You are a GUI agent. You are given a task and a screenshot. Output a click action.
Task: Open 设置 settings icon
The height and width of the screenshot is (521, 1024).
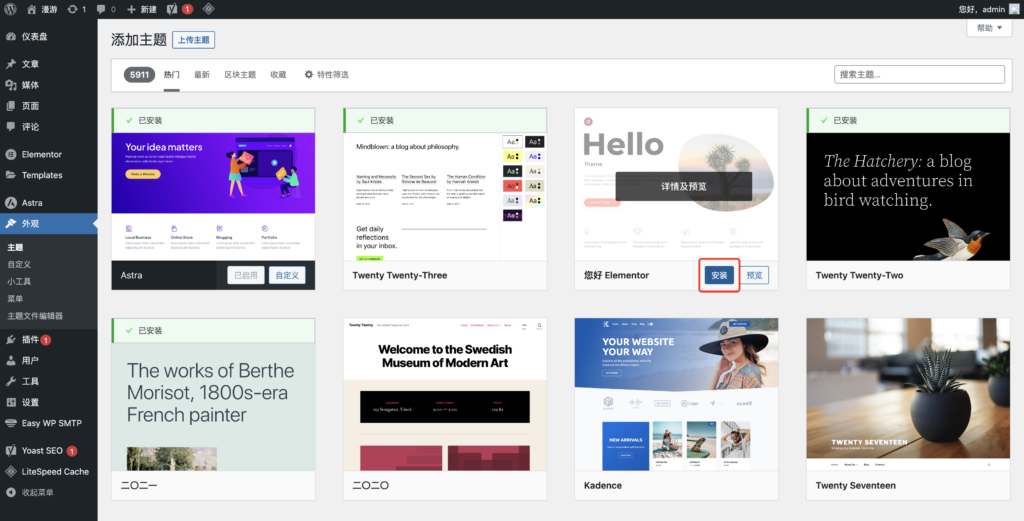pos(10,402)
